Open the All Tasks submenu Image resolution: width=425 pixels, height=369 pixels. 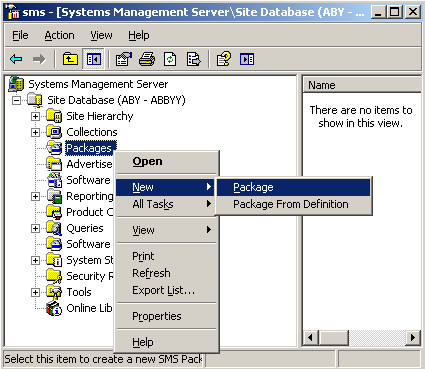(x=166, y=204)
